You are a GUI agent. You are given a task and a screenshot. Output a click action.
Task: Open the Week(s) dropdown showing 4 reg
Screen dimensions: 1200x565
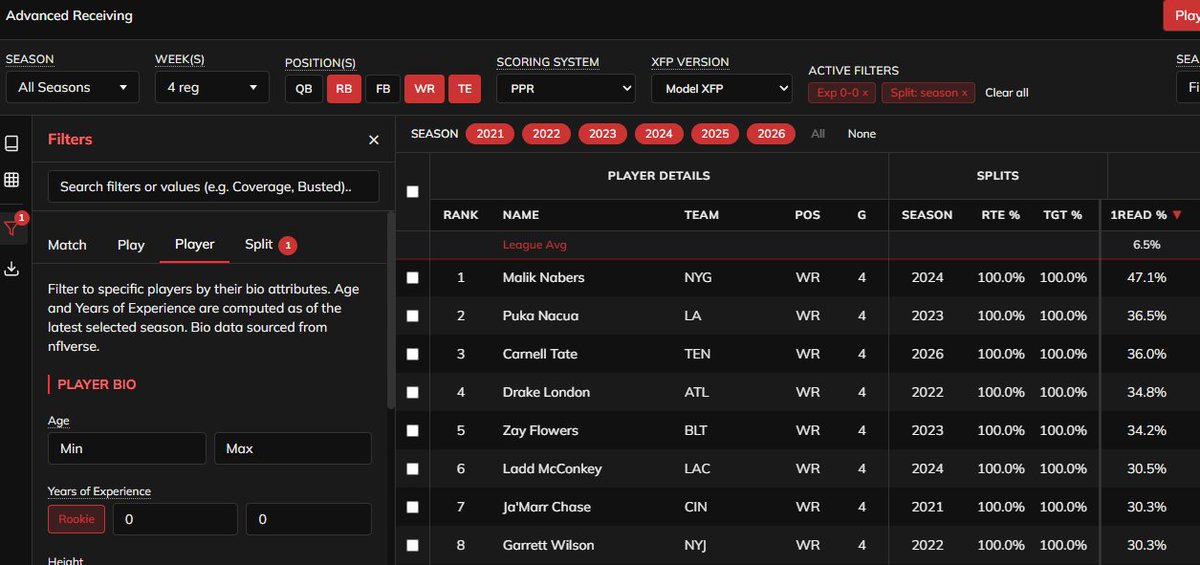click(212, 87)
